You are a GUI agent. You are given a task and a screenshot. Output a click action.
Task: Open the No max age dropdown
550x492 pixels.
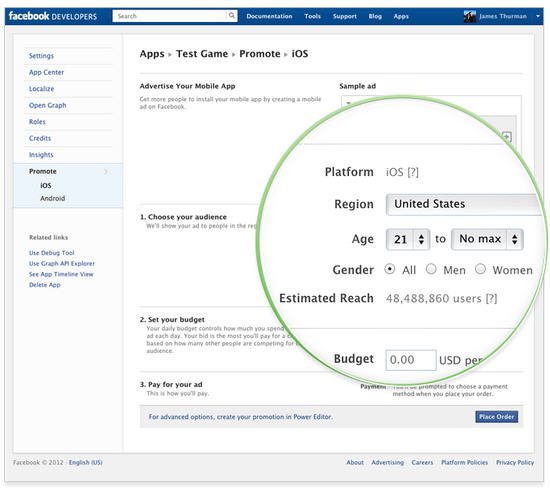tap(487, 240)
